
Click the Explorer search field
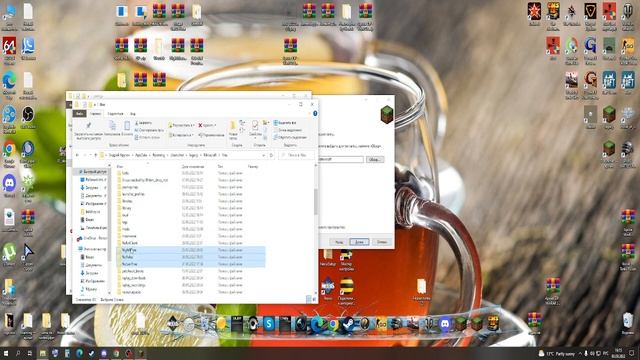(296, 155)
